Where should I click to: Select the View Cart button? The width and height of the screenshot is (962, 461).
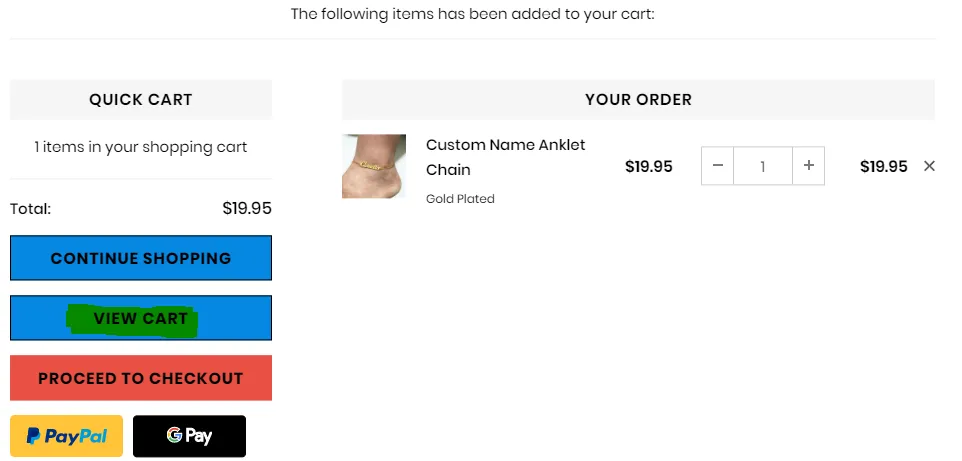click(140, 318)
